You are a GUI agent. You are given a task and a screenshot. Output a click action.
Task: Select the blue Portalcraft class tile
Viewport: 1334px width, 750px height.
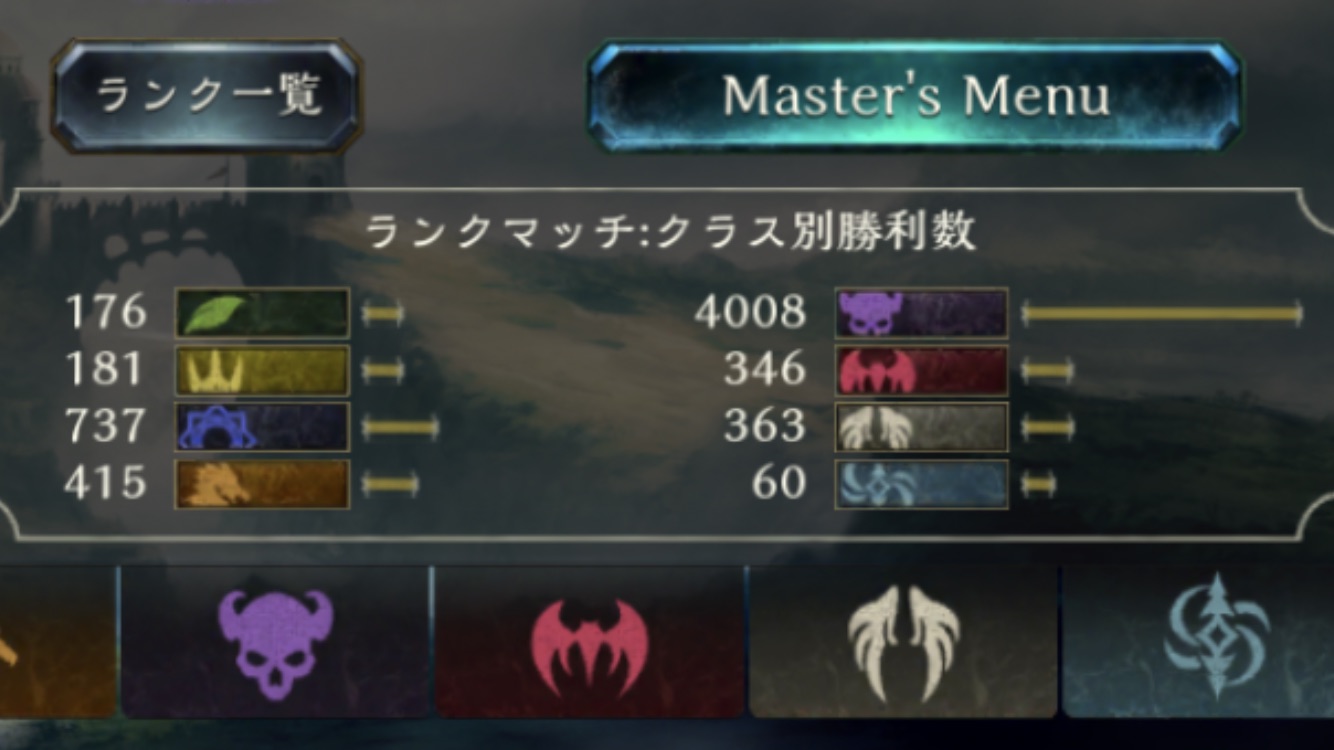click(1199, 642)
